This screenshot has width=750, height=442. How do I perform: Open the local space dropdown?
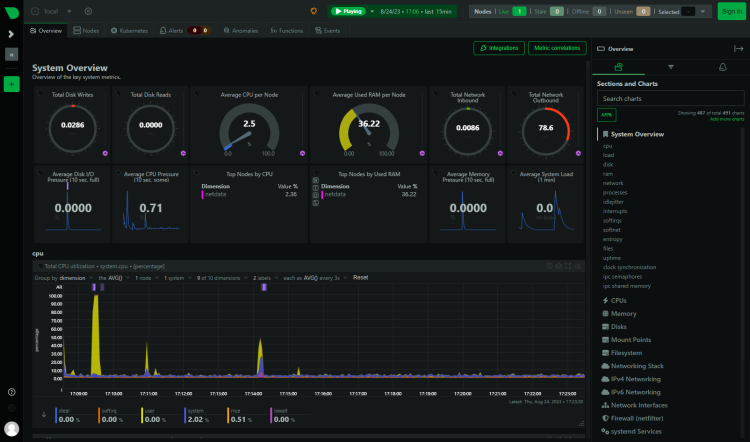tap(51, 11)
